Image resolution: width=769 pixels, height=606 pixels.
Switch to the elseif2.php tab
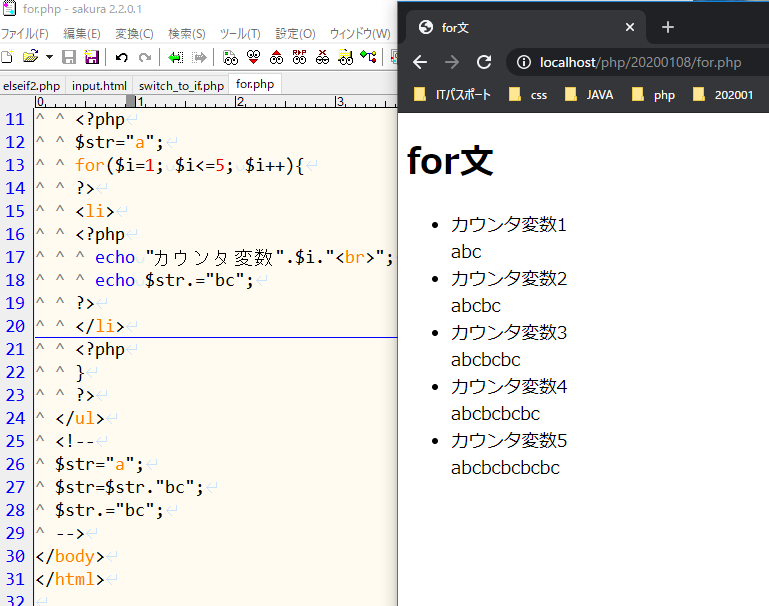pos(31,85)
